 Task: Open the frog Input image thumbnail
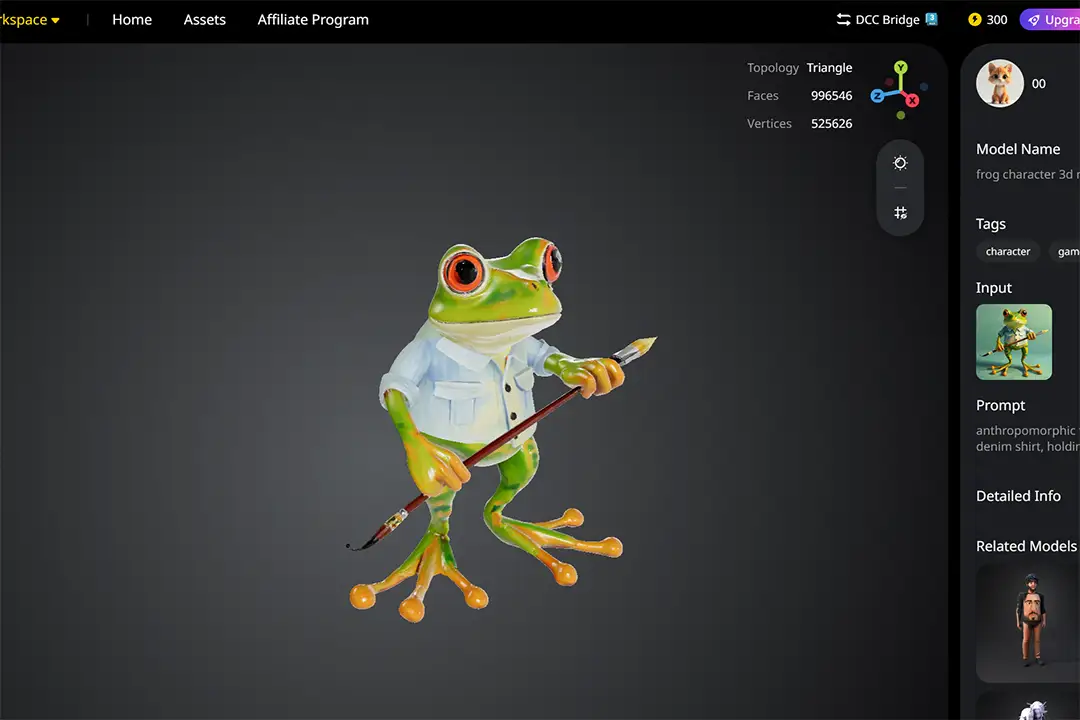coord(1013,341)
